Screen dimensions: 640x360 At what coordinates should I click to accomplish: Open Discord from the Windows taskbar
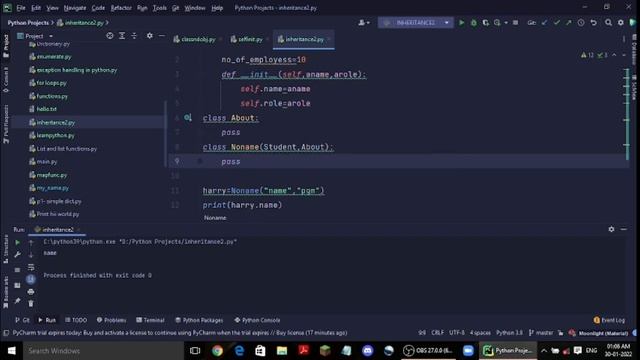coord(367,351)
